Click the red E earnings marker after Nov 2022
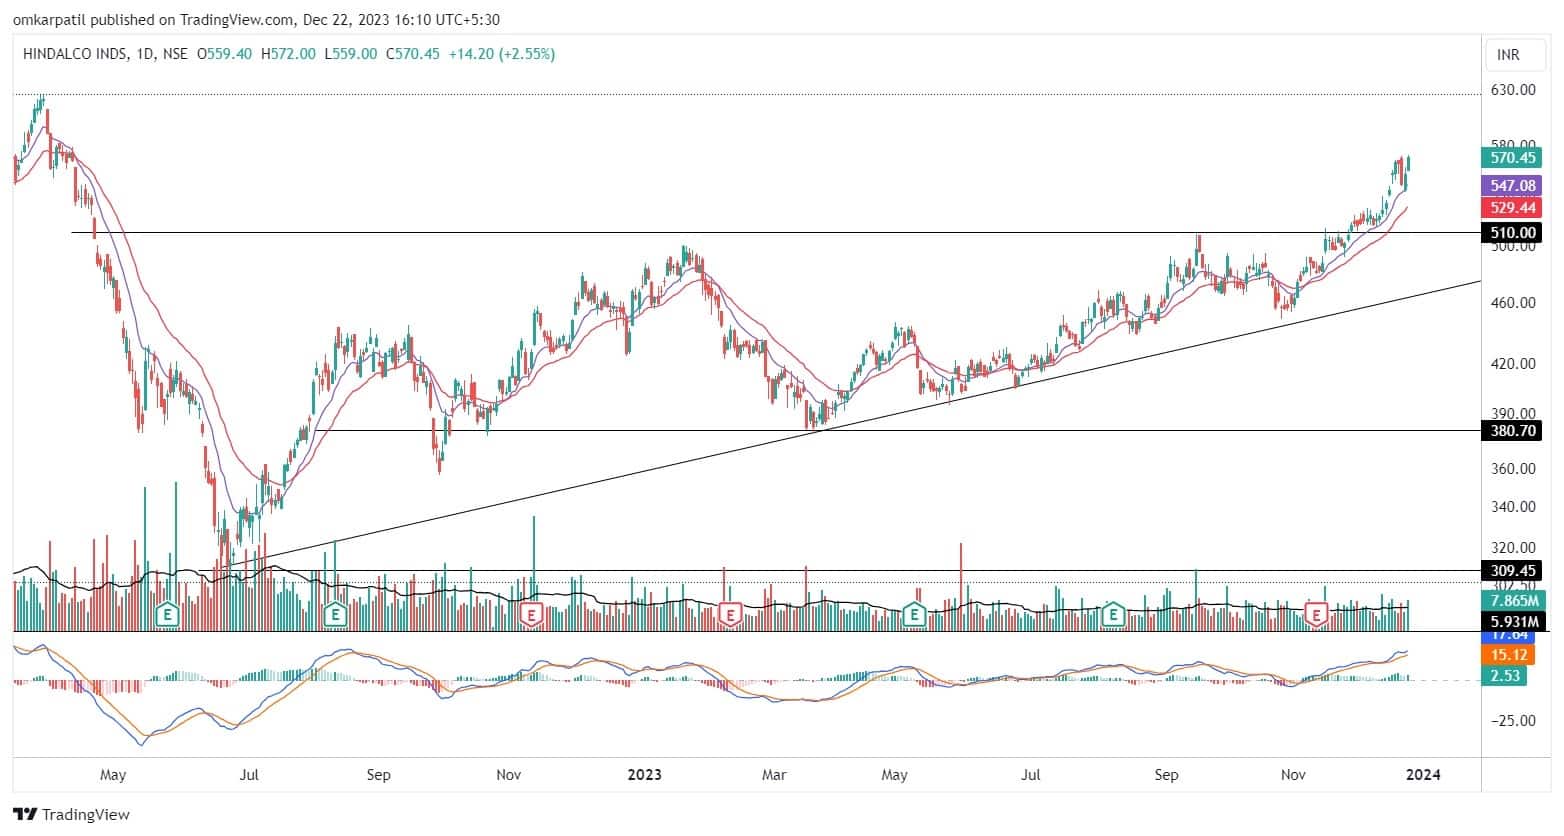 click(x=531, y=613)
